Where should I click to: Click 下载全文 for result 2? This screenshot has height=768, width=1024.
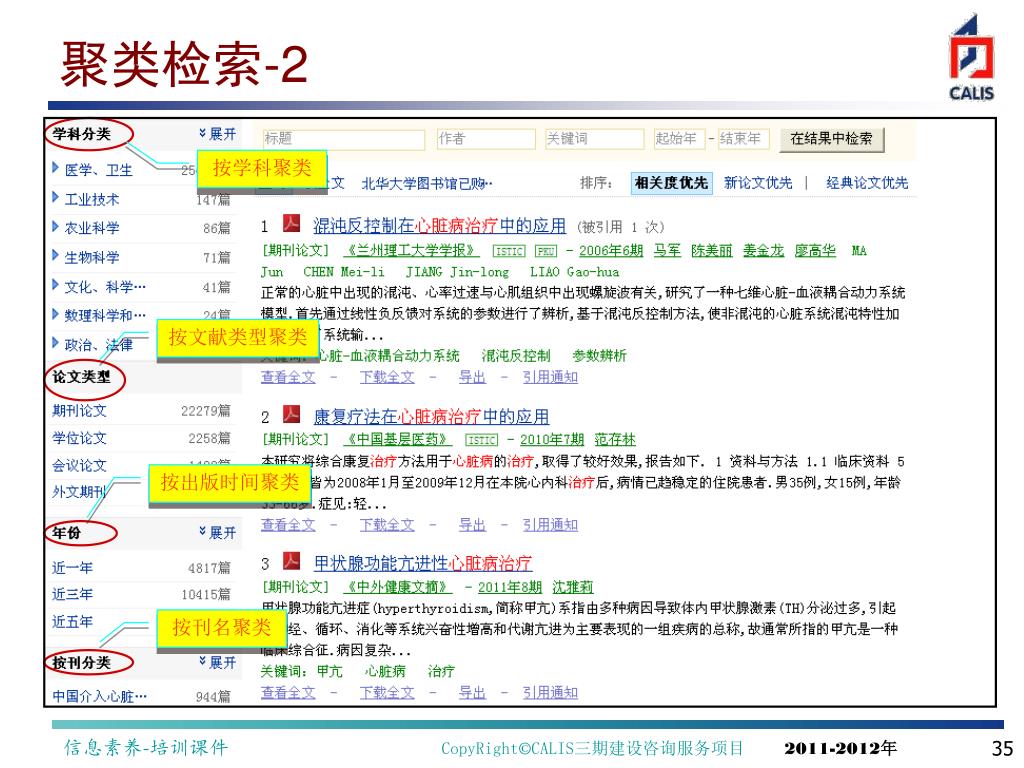[x=387, y=524]
